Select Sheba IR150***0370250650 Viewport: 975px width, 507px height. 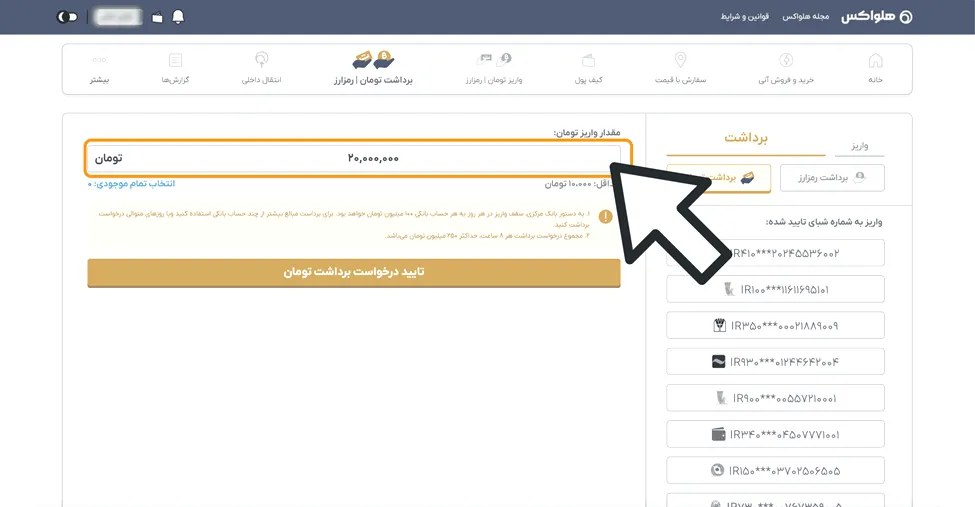[775, 470]
